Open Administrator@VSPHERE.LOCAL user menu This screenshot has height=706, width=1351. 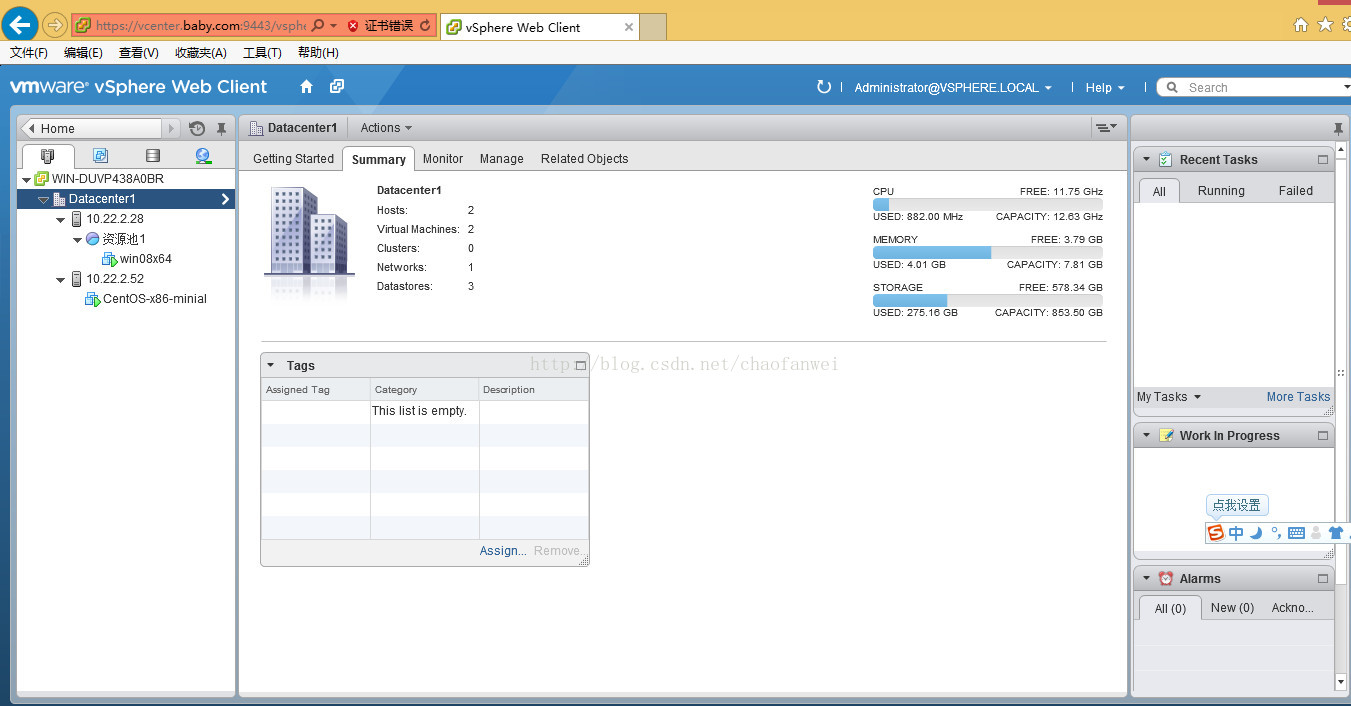pyautogui.click(x=953, y=87)
